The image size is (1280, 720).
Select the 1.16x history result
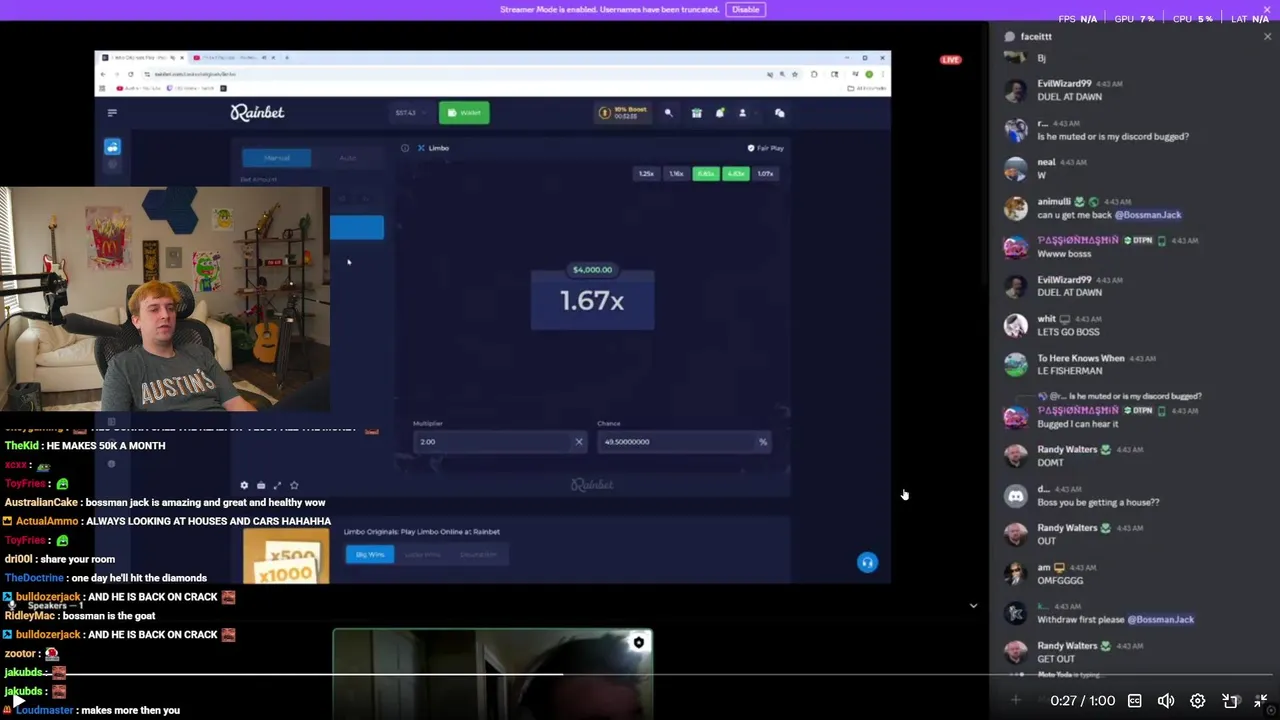coord(676,174)
